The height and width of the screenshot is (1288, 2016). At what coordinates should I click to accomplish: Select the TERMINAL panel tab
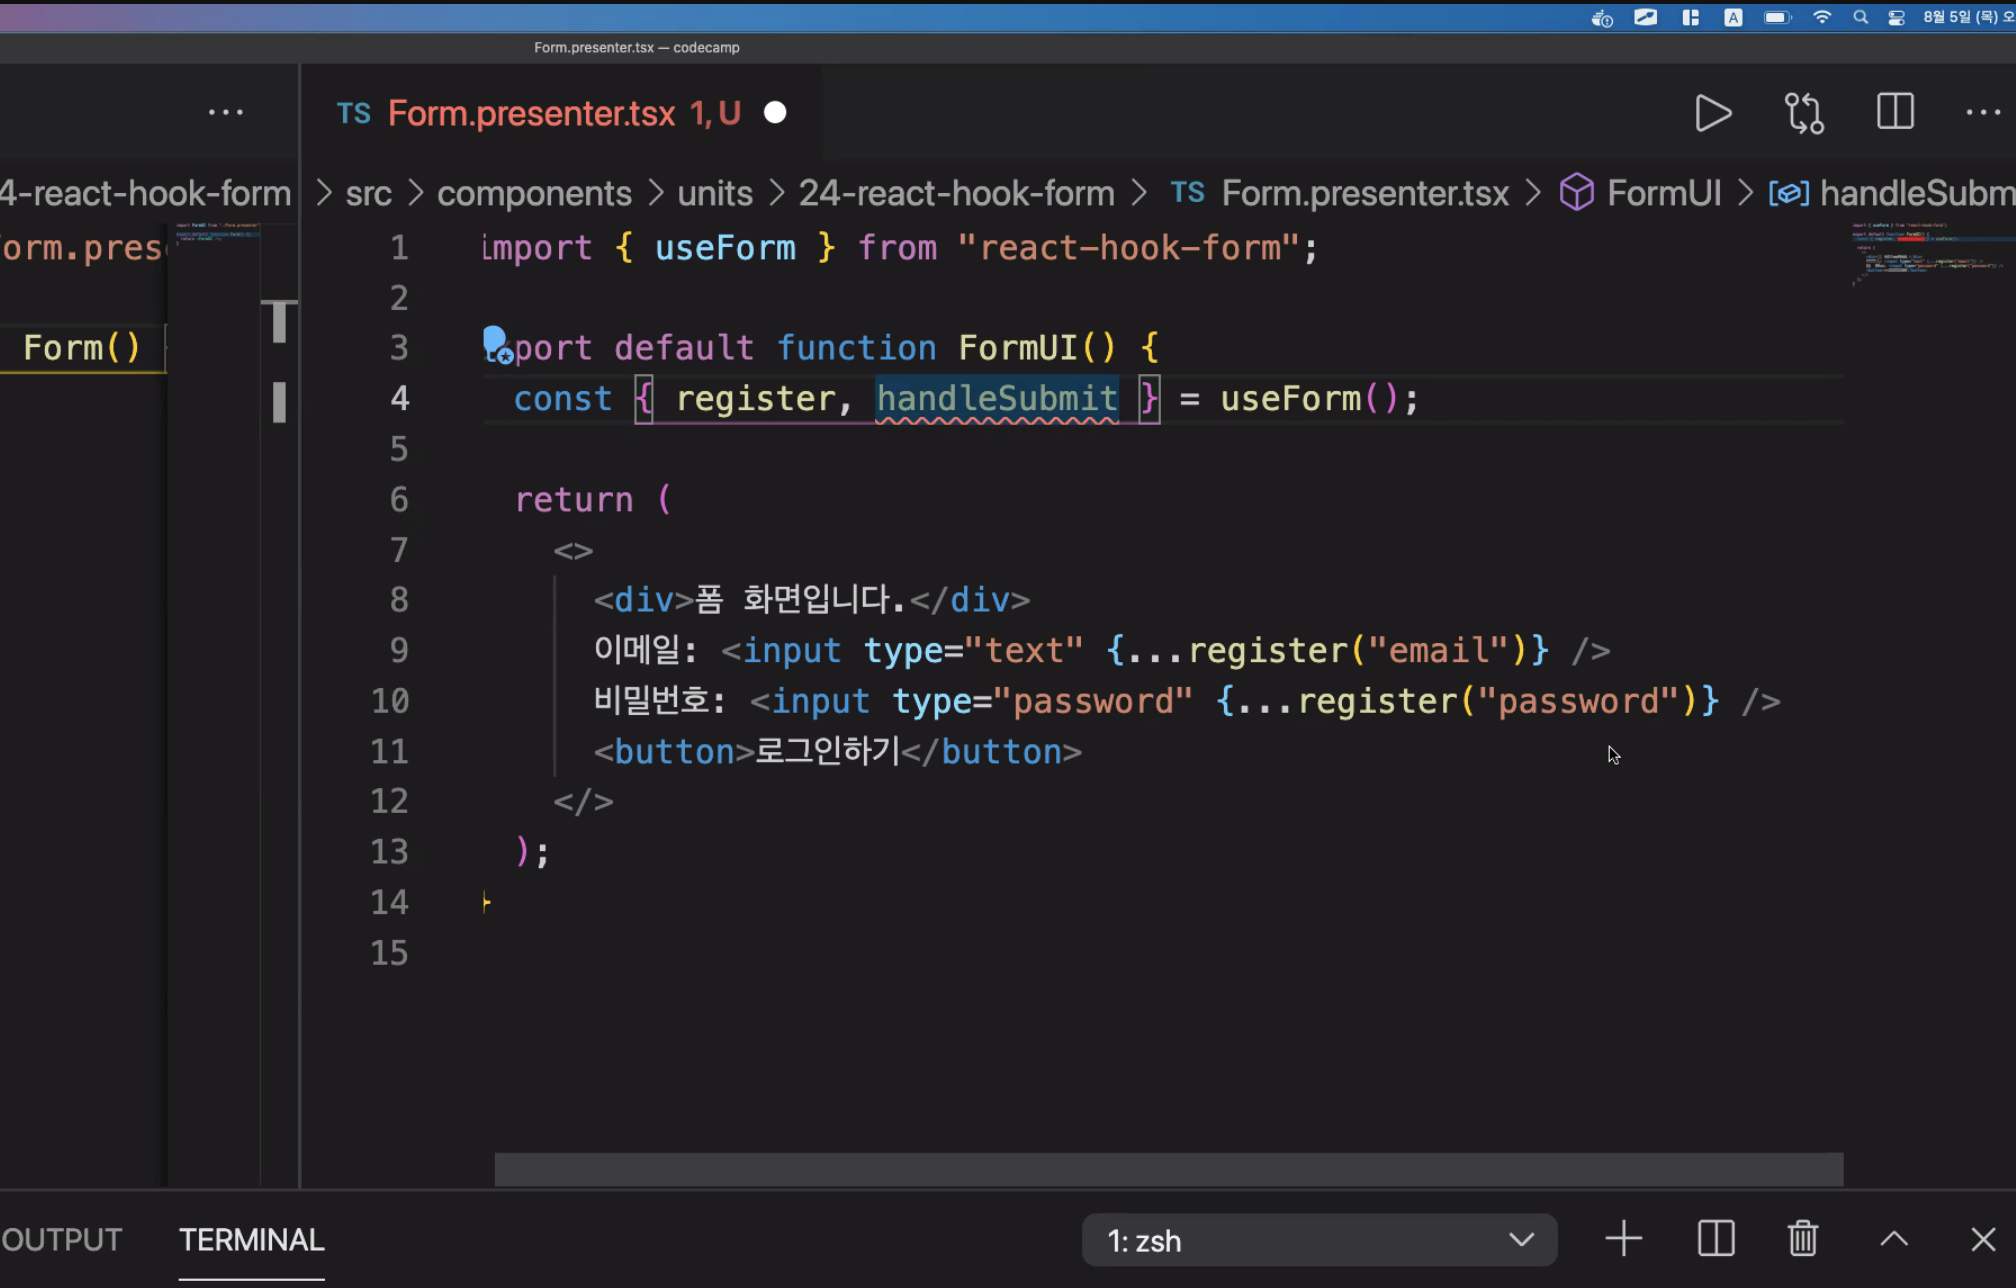251,1240
